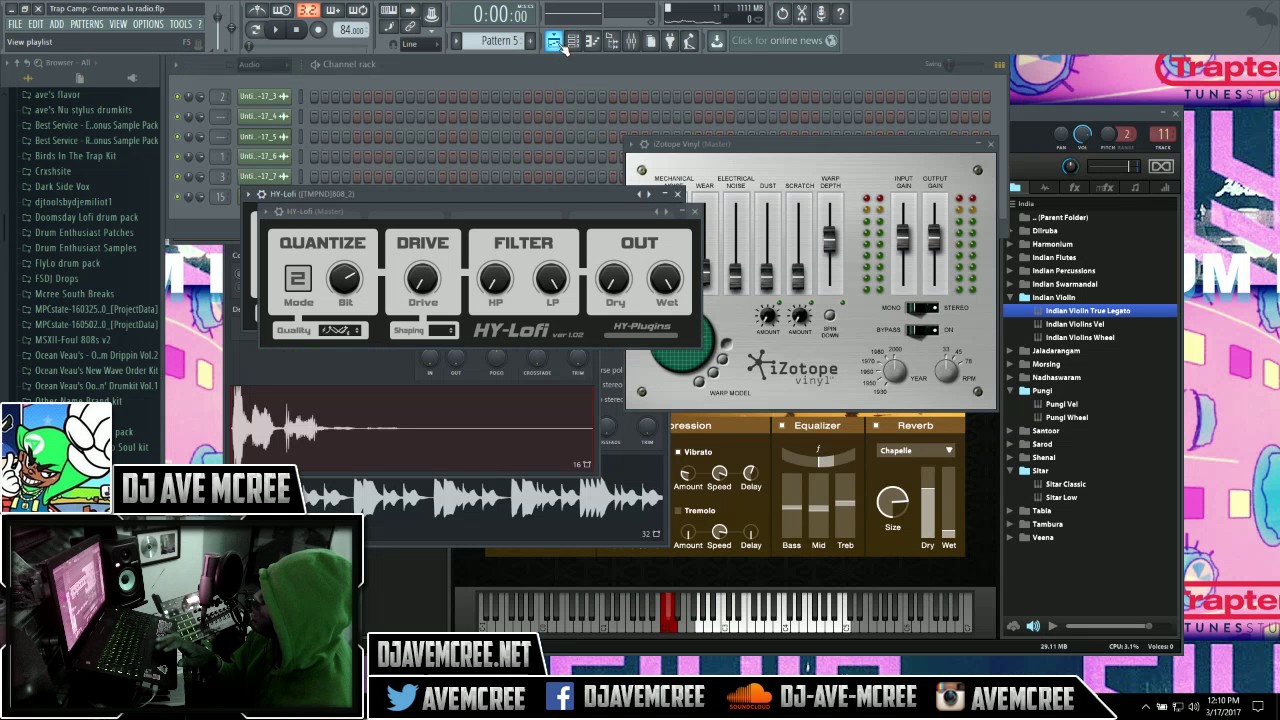Open the Chapelle reverb preset dropdown

click(915, 451)
